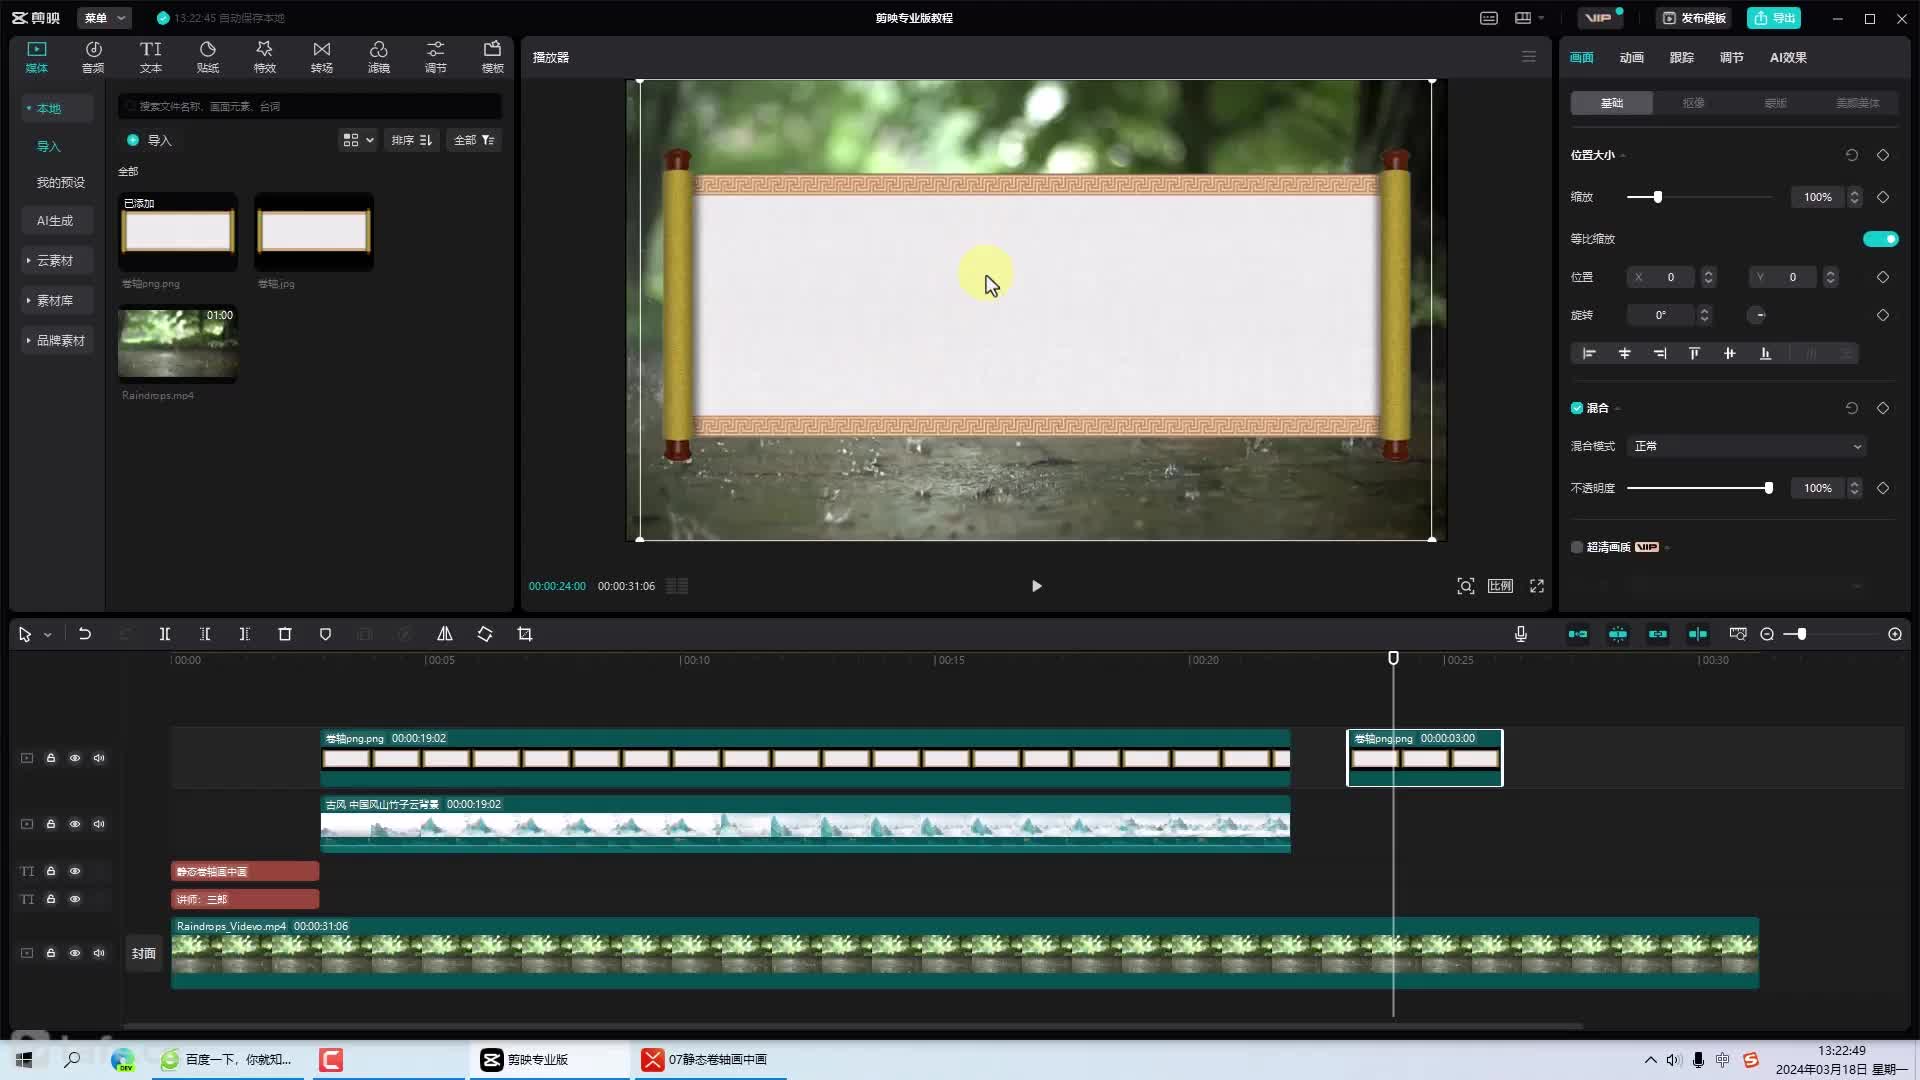
Task: Click the mirror flip icon
Action: (x=445, y=634)
